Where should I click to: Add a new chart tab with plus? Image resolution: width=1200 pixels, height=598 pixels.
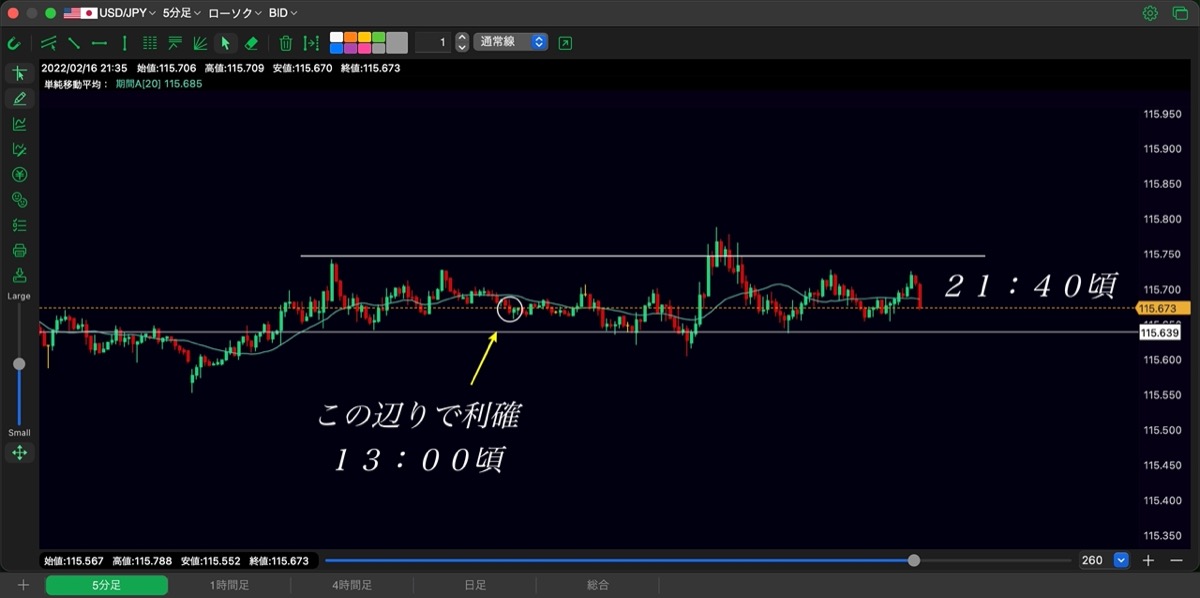[x=23, y=585]
